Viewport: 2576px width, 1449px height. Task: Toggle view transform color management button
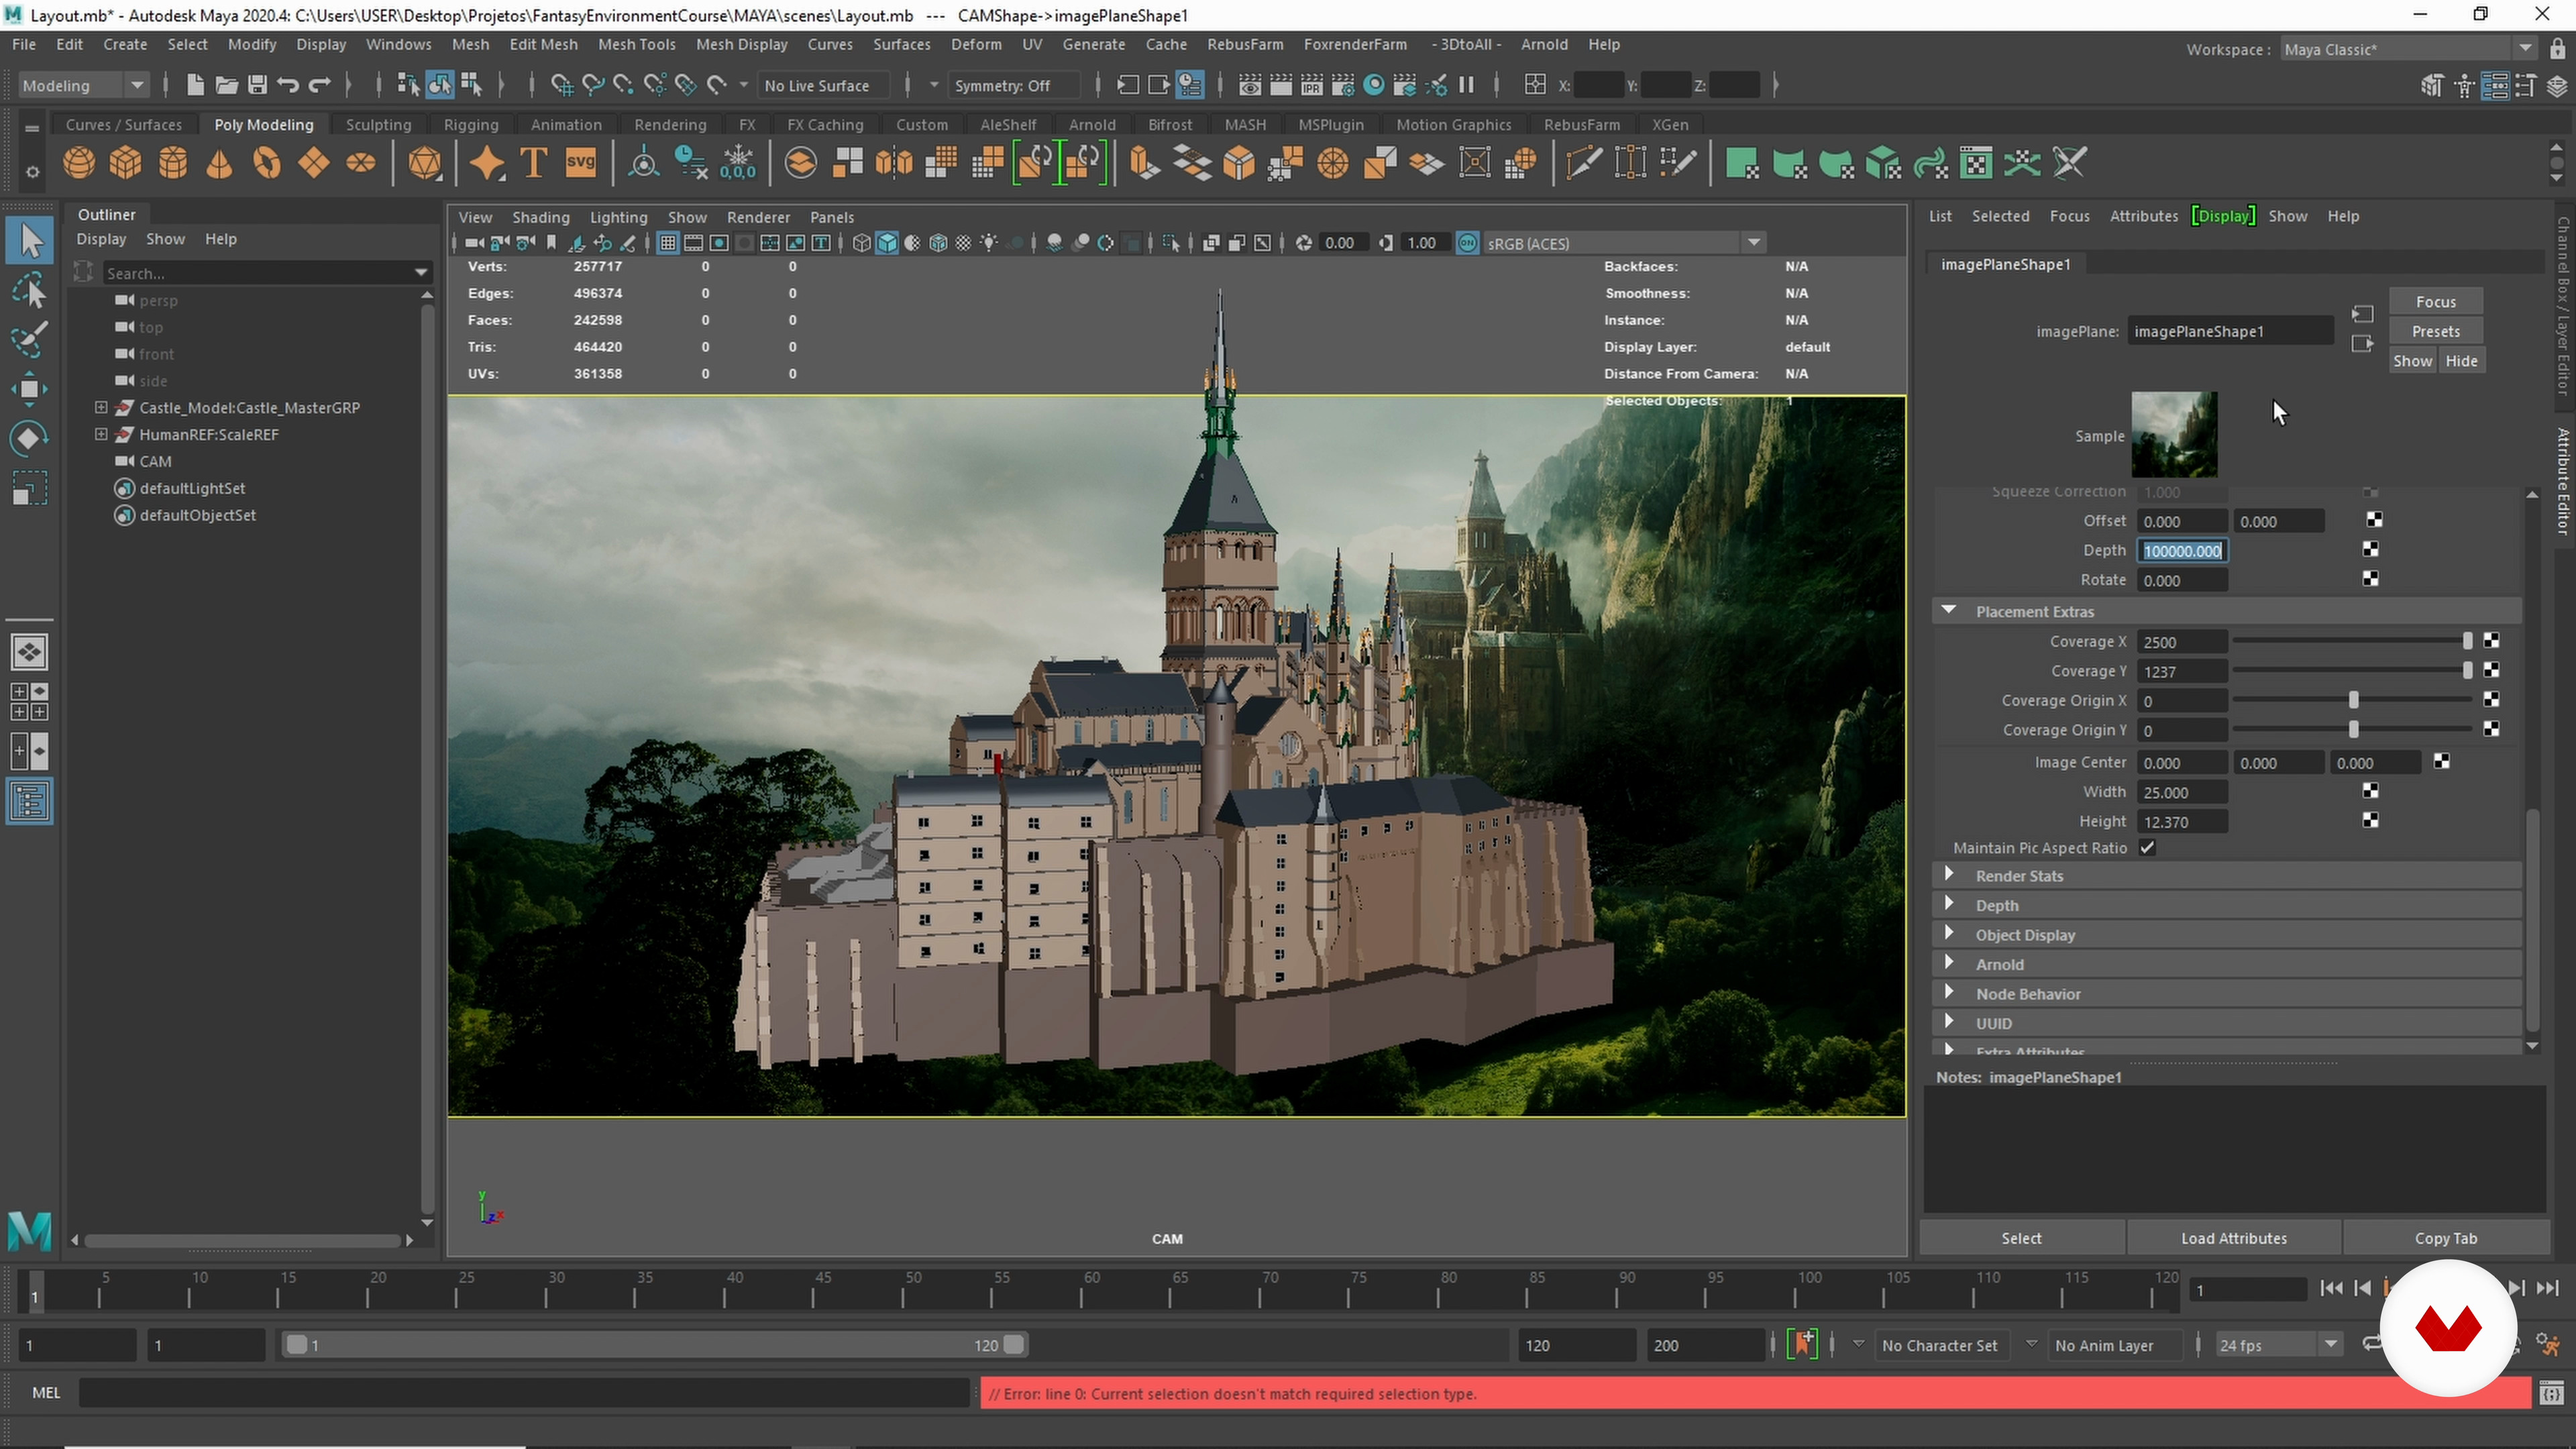click(x=1467, y=243)
